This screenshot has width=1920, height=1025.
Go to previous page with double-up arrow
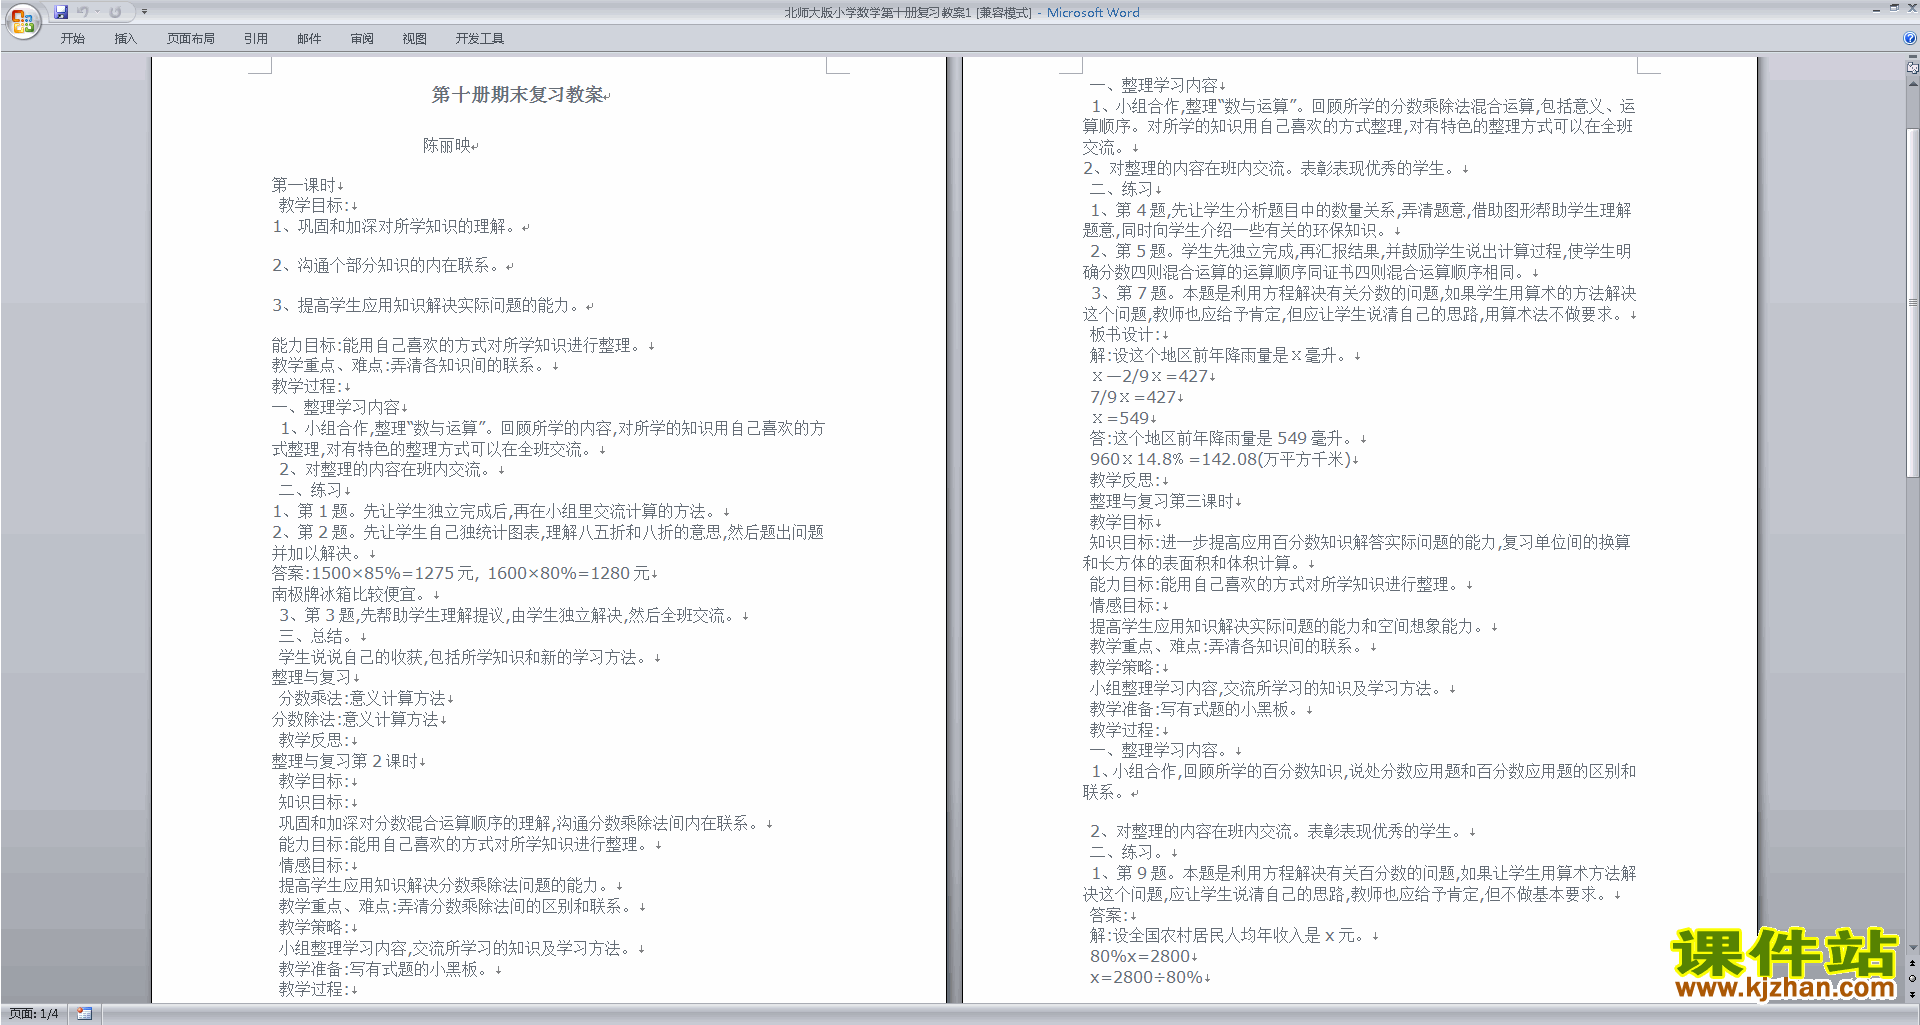(1913, 964)
